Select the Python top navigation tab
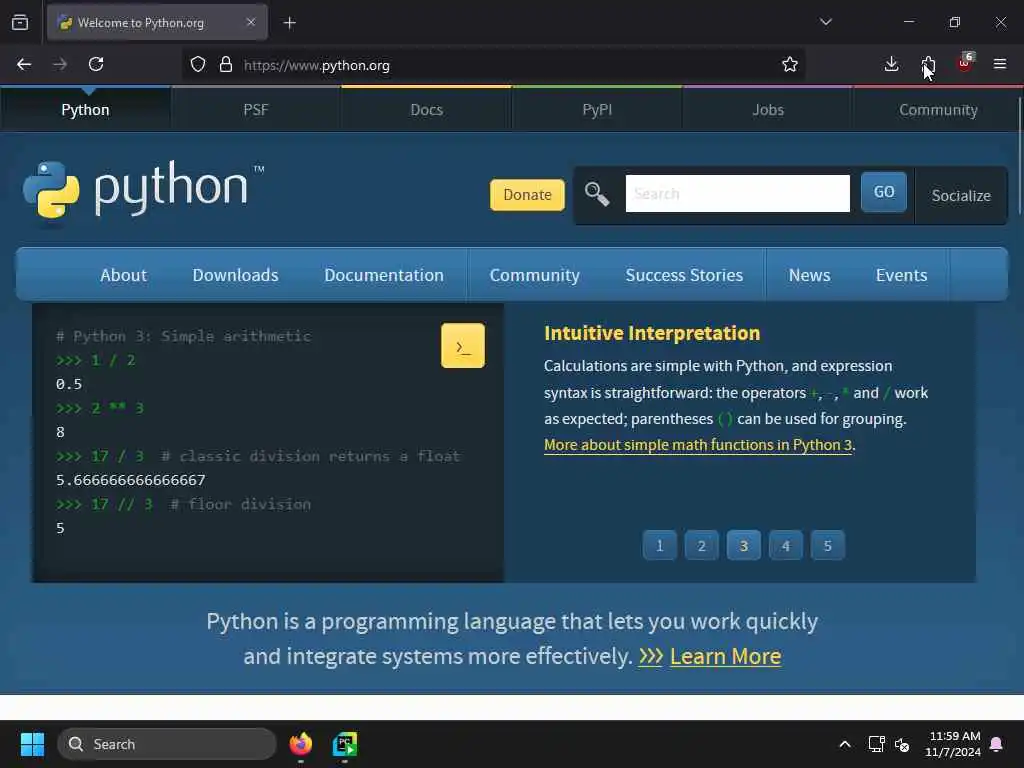Image resolution: width=1024 pixels, height=768 pixels. point(85,110)
